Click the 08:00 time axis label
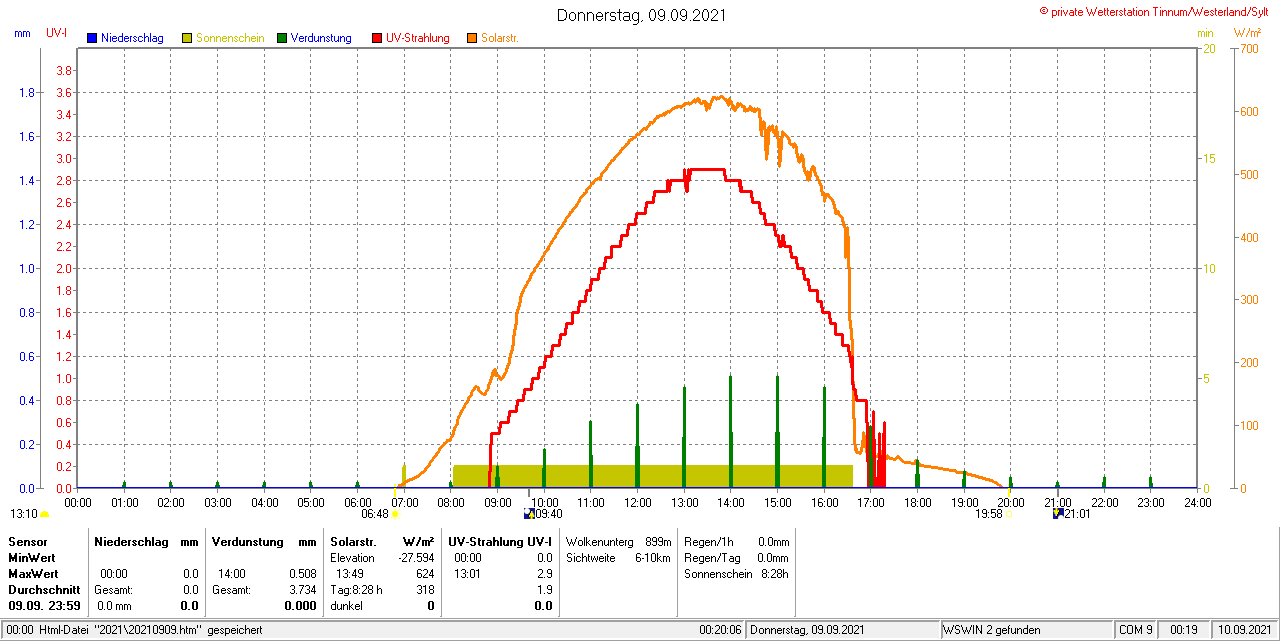 click(451, 502)
